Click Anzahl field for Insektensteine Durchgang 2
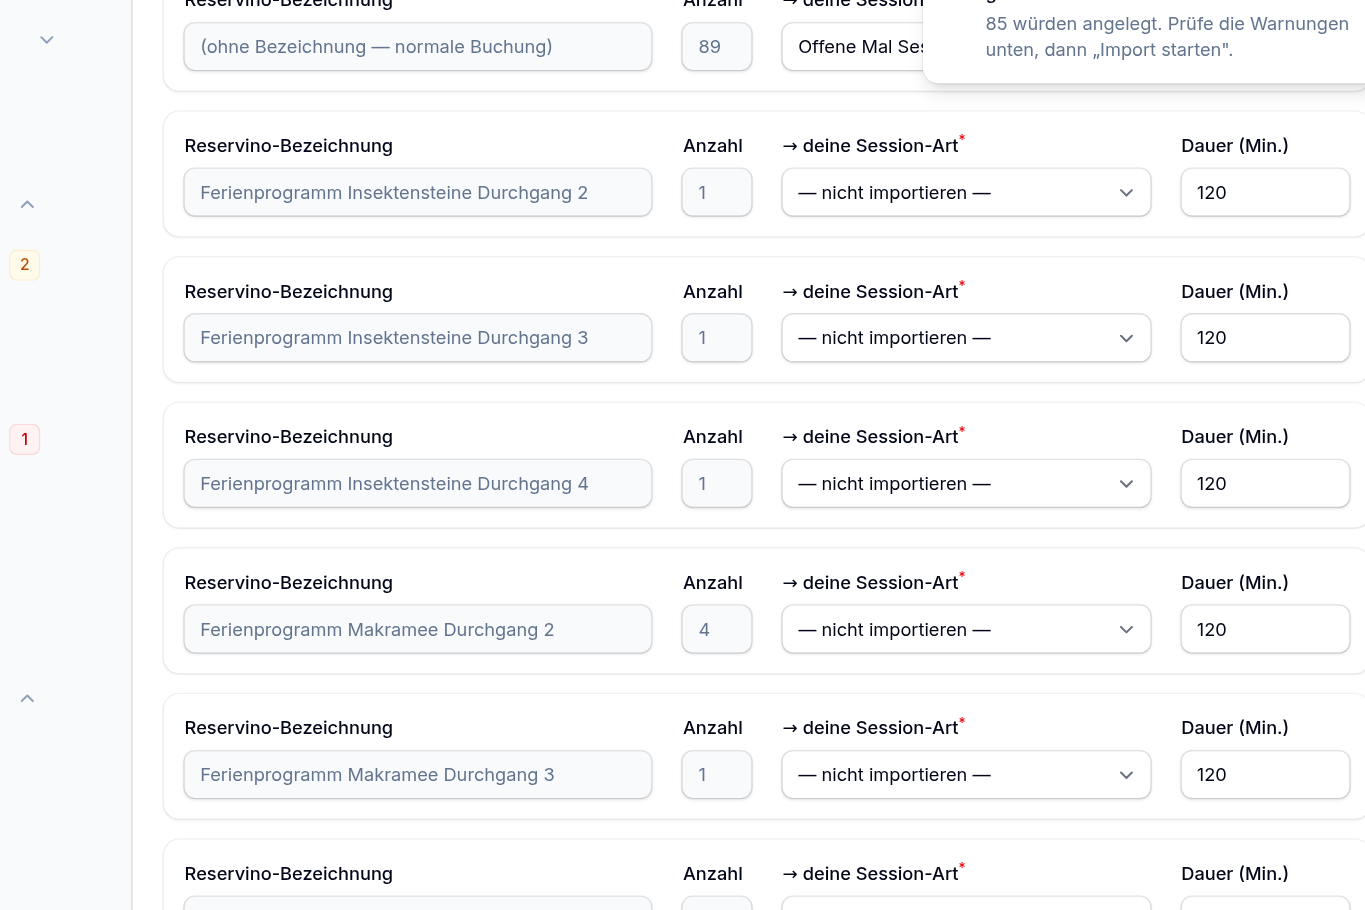 pyautogui.click(x=717, y=193)
